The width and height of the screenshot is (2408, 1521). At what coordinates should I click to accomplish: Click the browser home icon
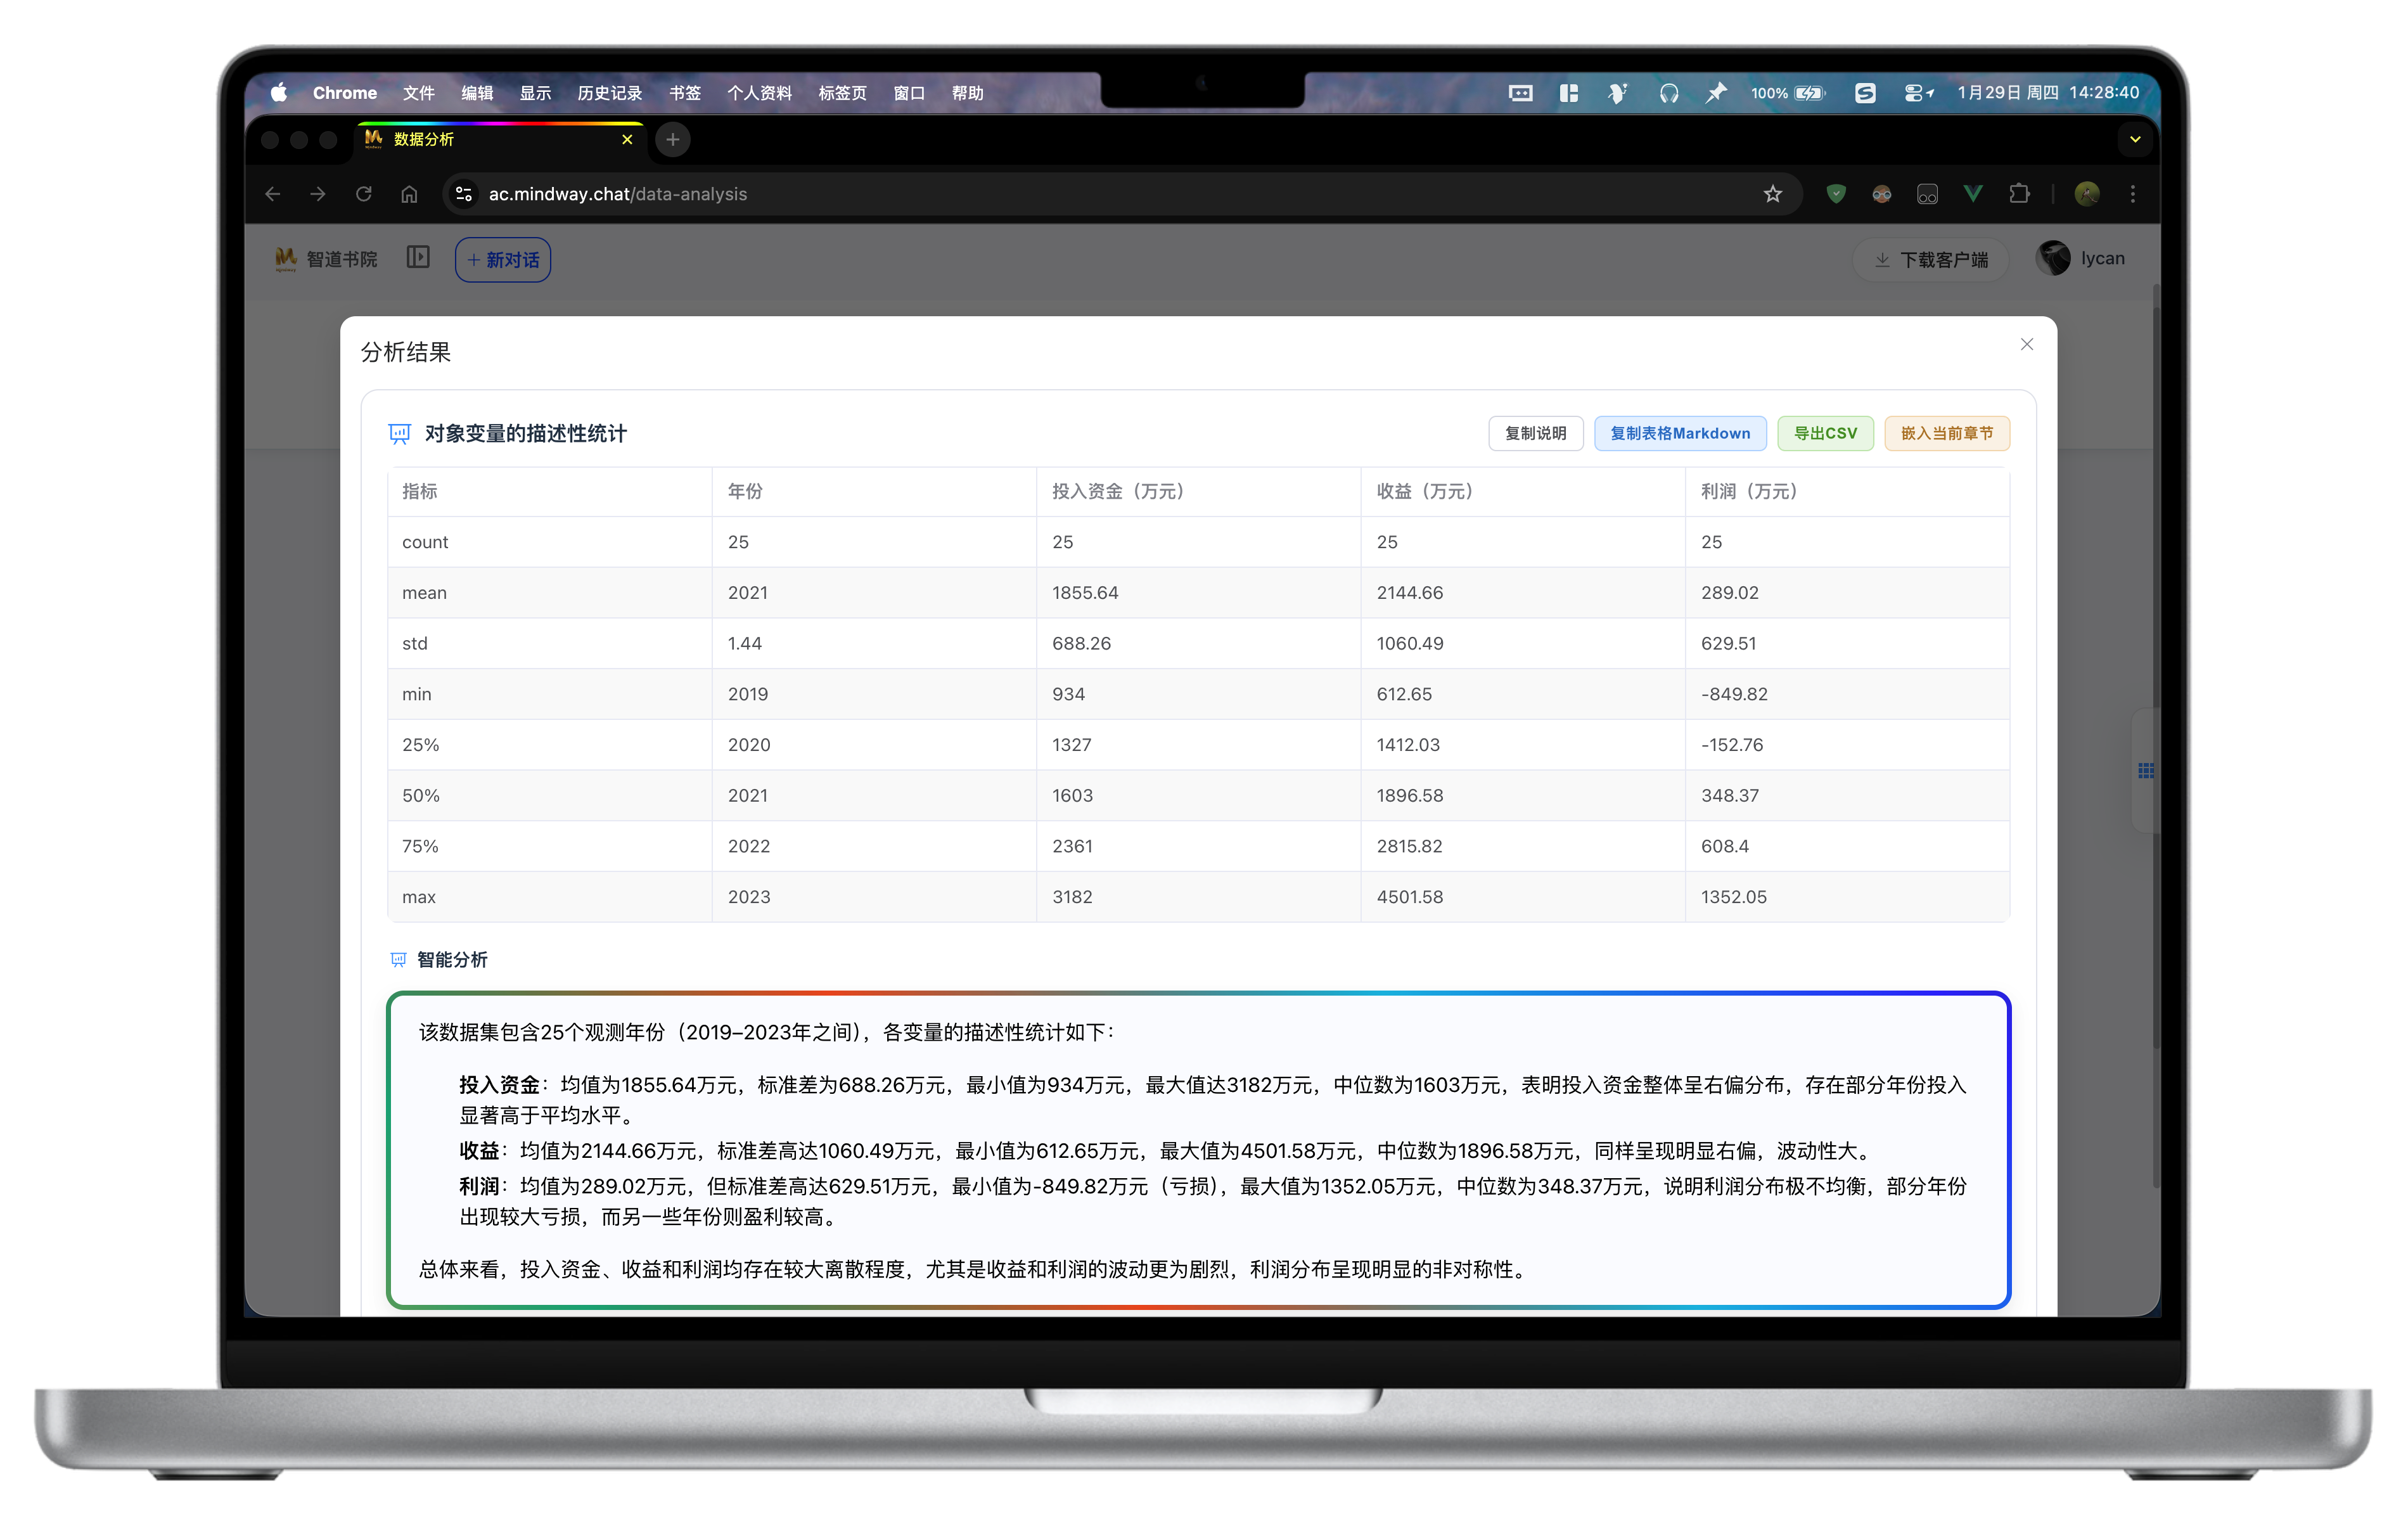tap(409, 194)
